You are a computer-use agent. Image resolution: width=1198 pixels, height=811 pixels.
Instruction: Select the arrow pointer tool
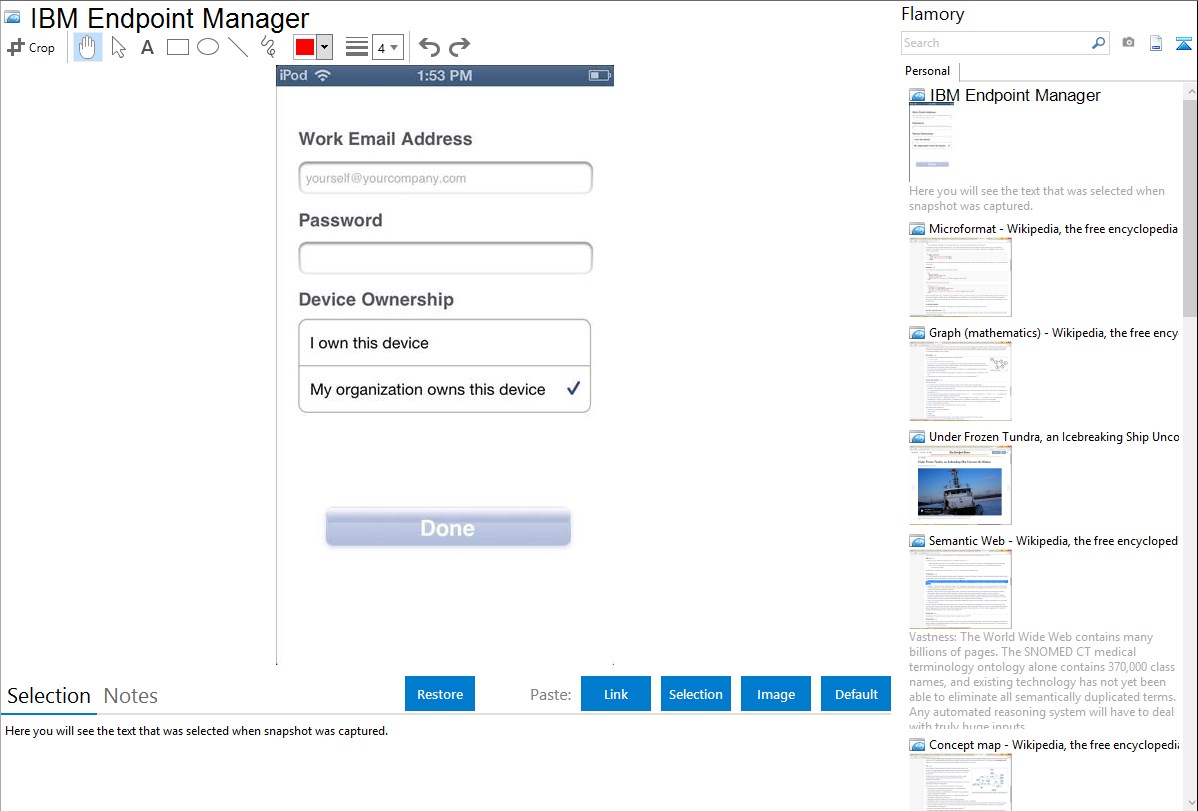tap(118, 47)
